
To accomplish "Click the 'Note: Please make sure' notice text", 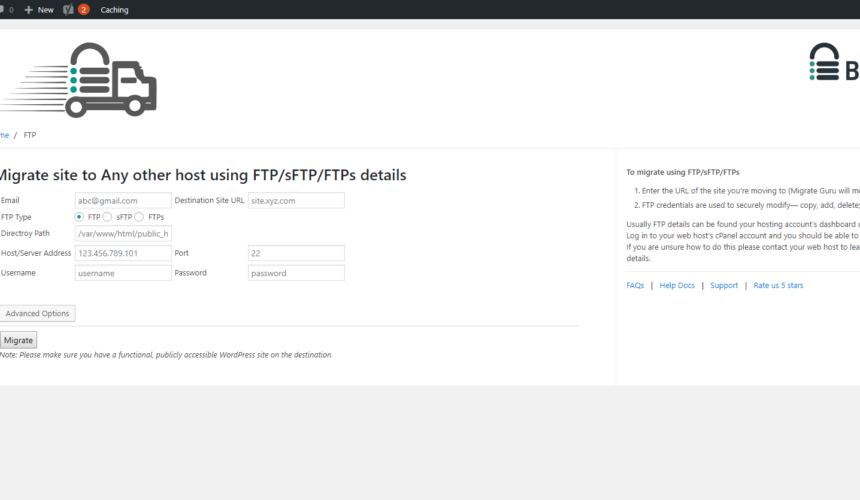I will coord(166,355).
